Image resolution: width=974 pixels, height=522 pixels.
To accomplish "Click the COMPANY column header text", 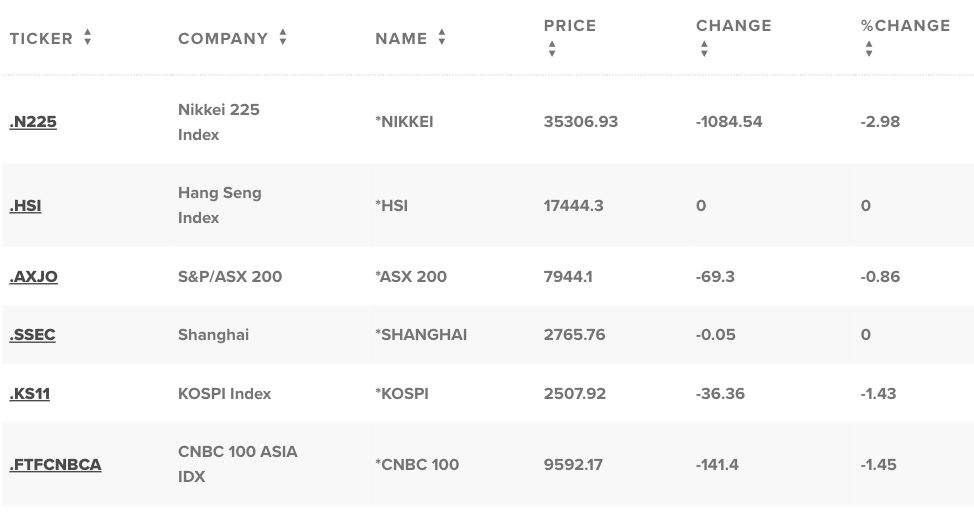I will coord(223,39).
